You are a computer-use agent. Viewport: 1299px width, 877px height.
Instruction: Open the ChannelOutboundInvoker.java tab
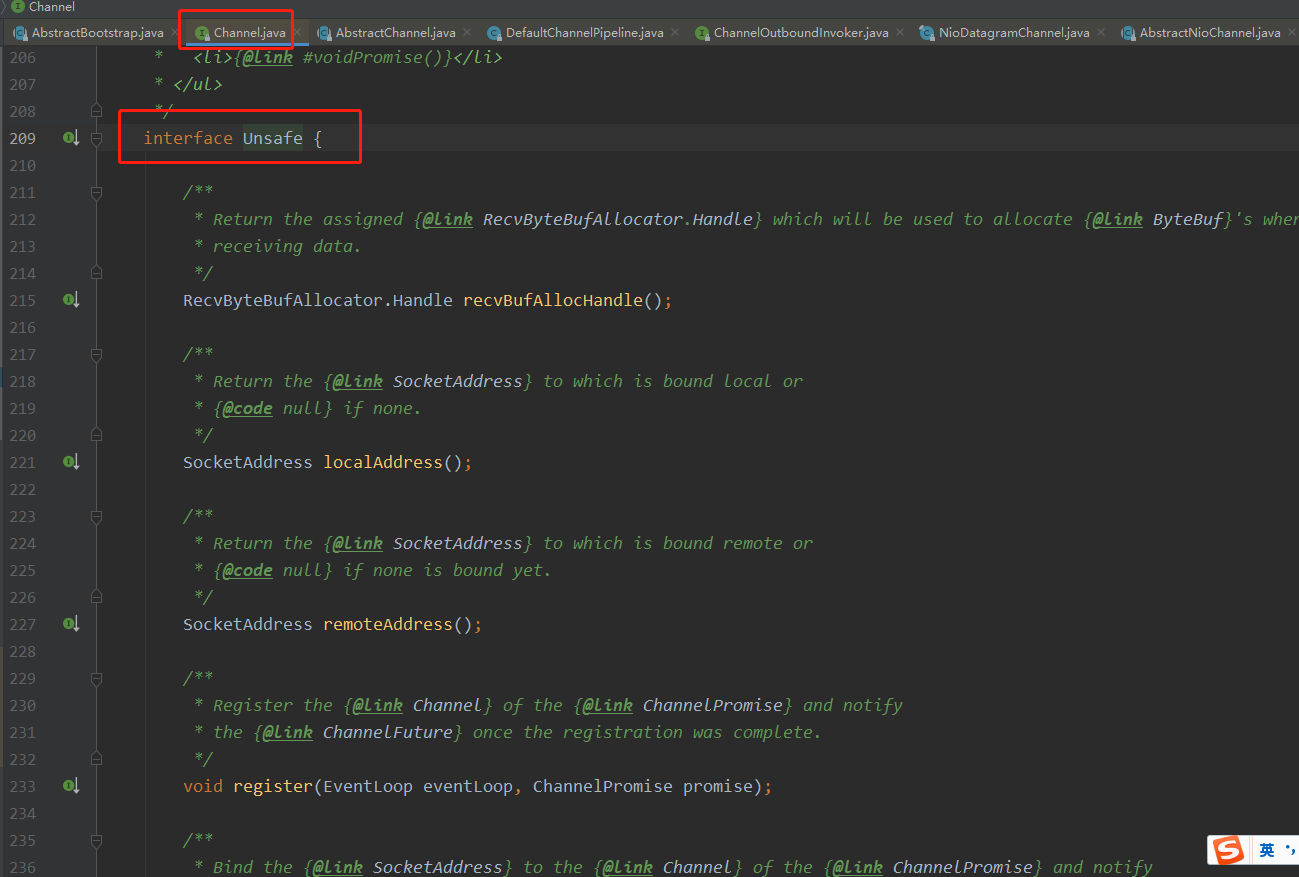801,33
